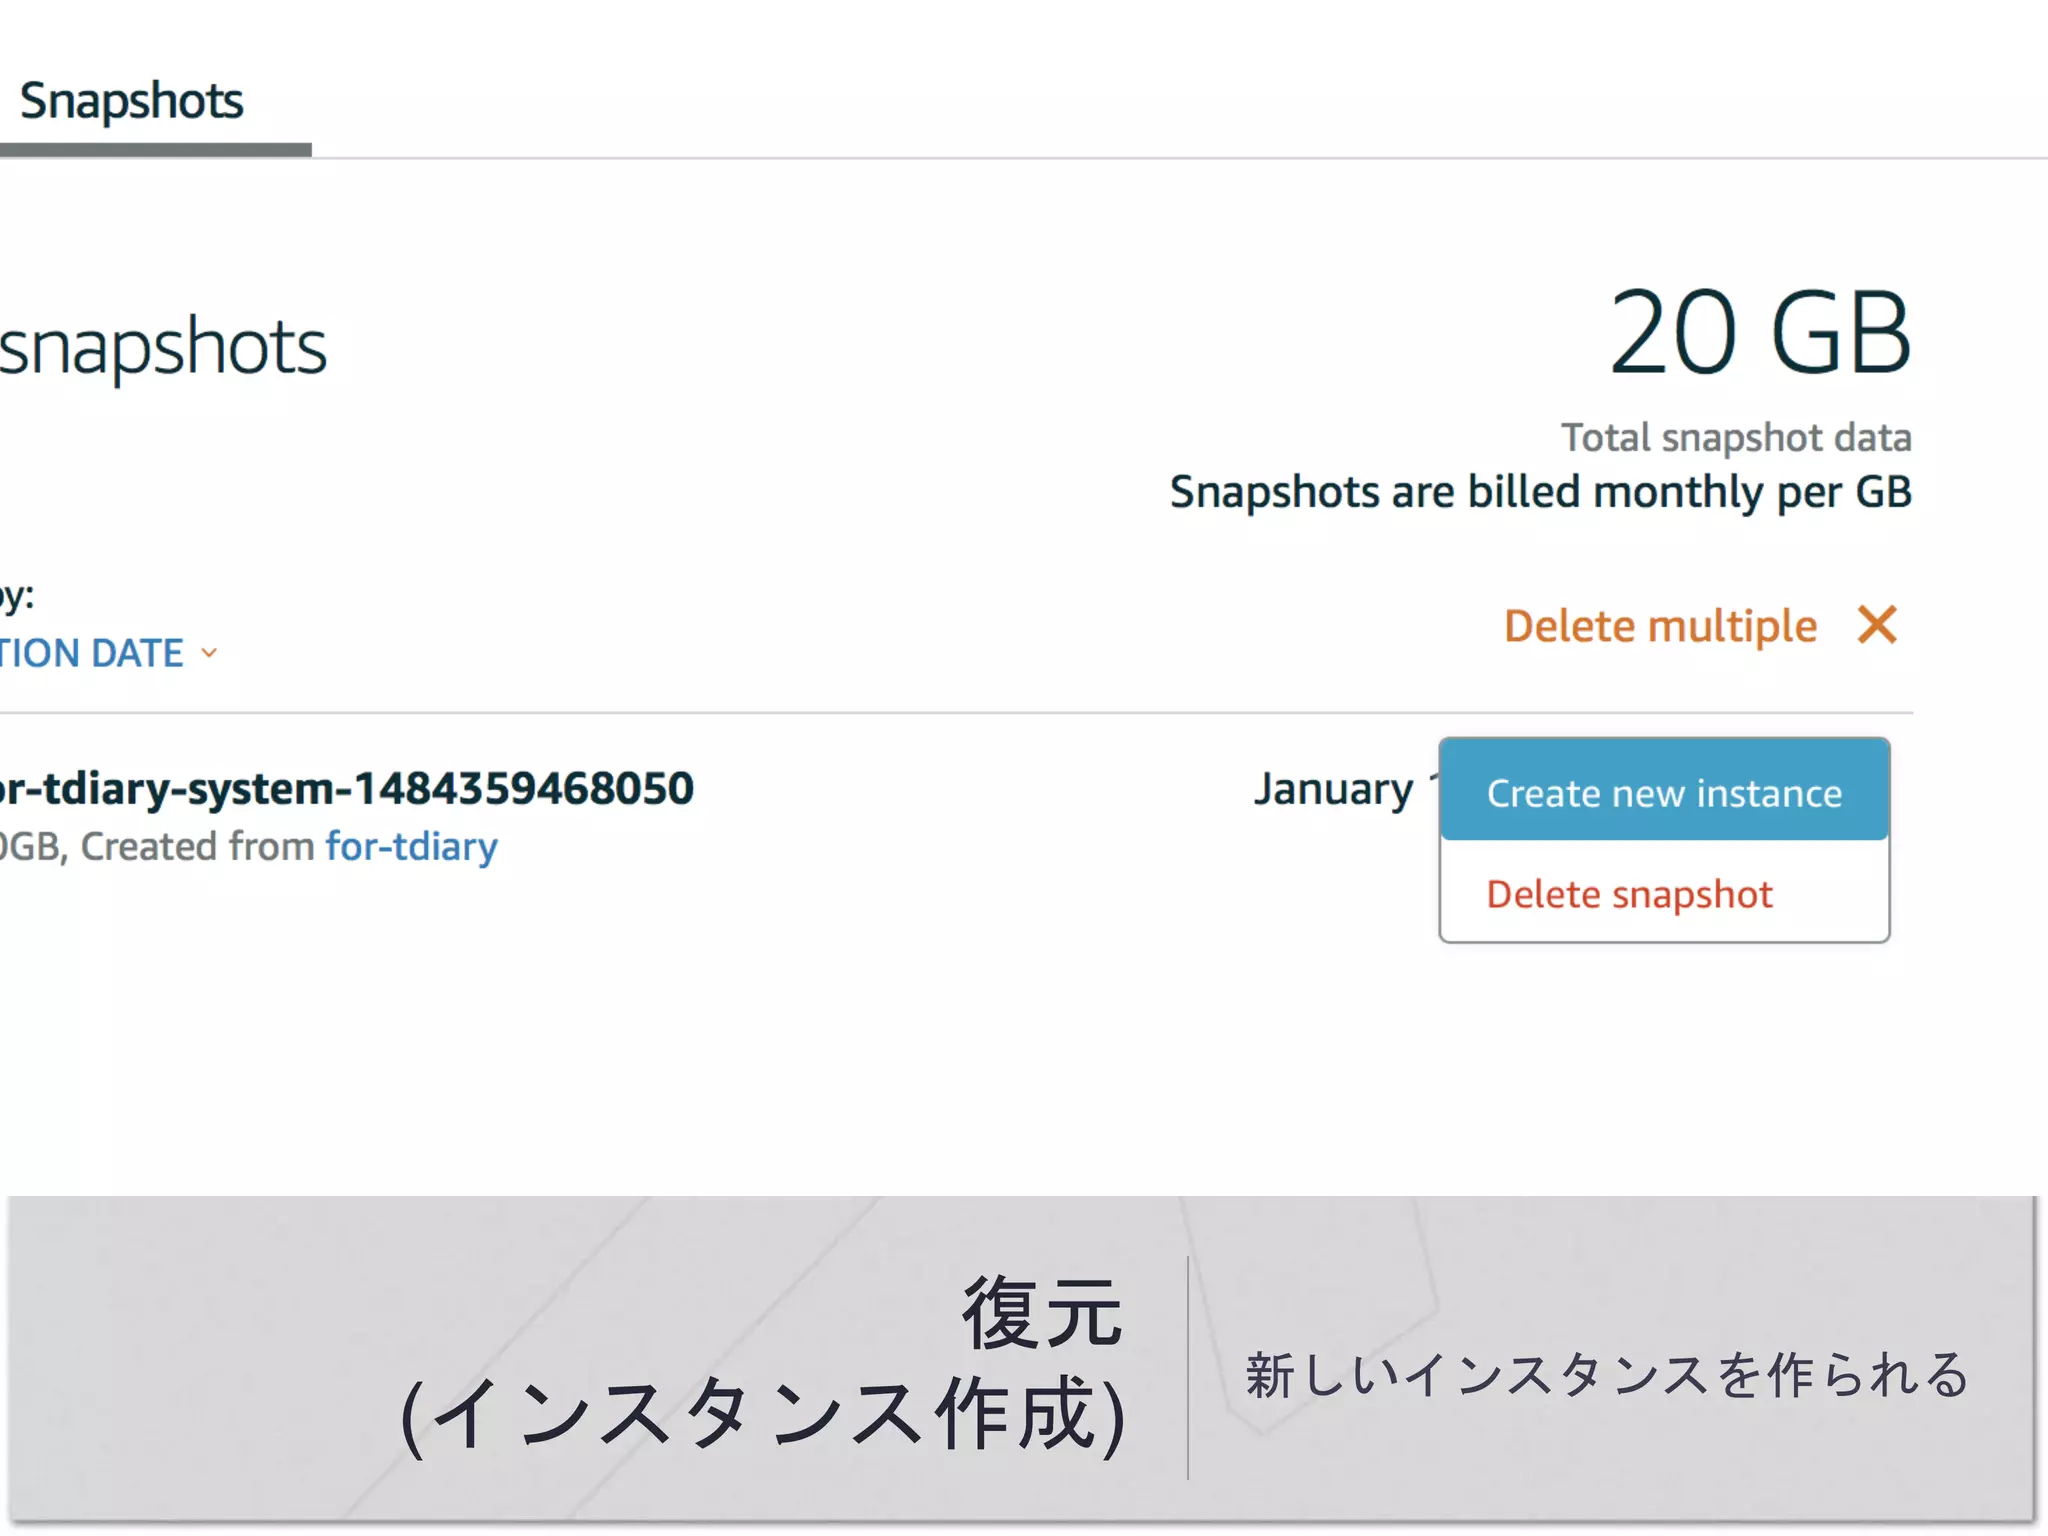2048x1536 pixels.
Task: Click the 復元 caption title
Action: pos(1042,1312)
